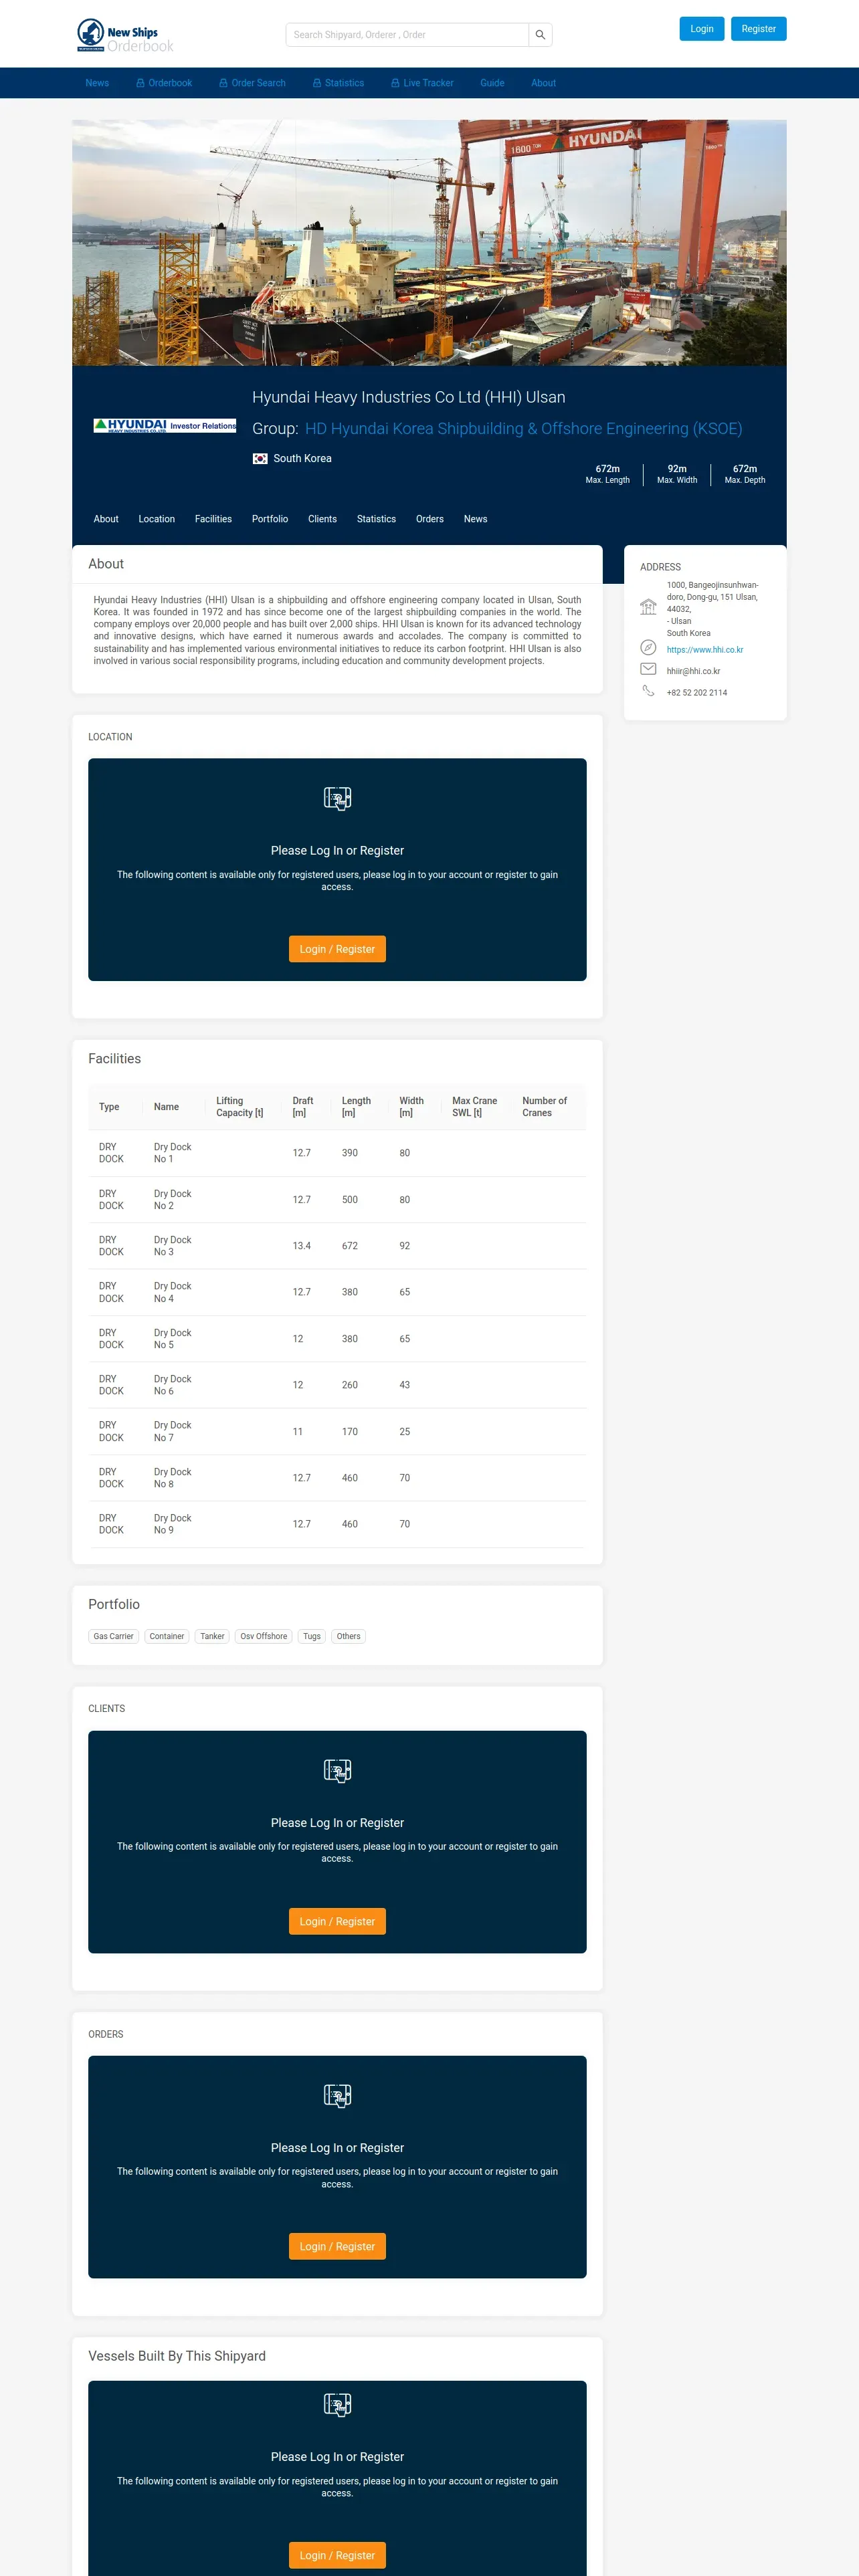
Task: Click the Dry Dock No 4 row name
Action: click(172, 1292)
